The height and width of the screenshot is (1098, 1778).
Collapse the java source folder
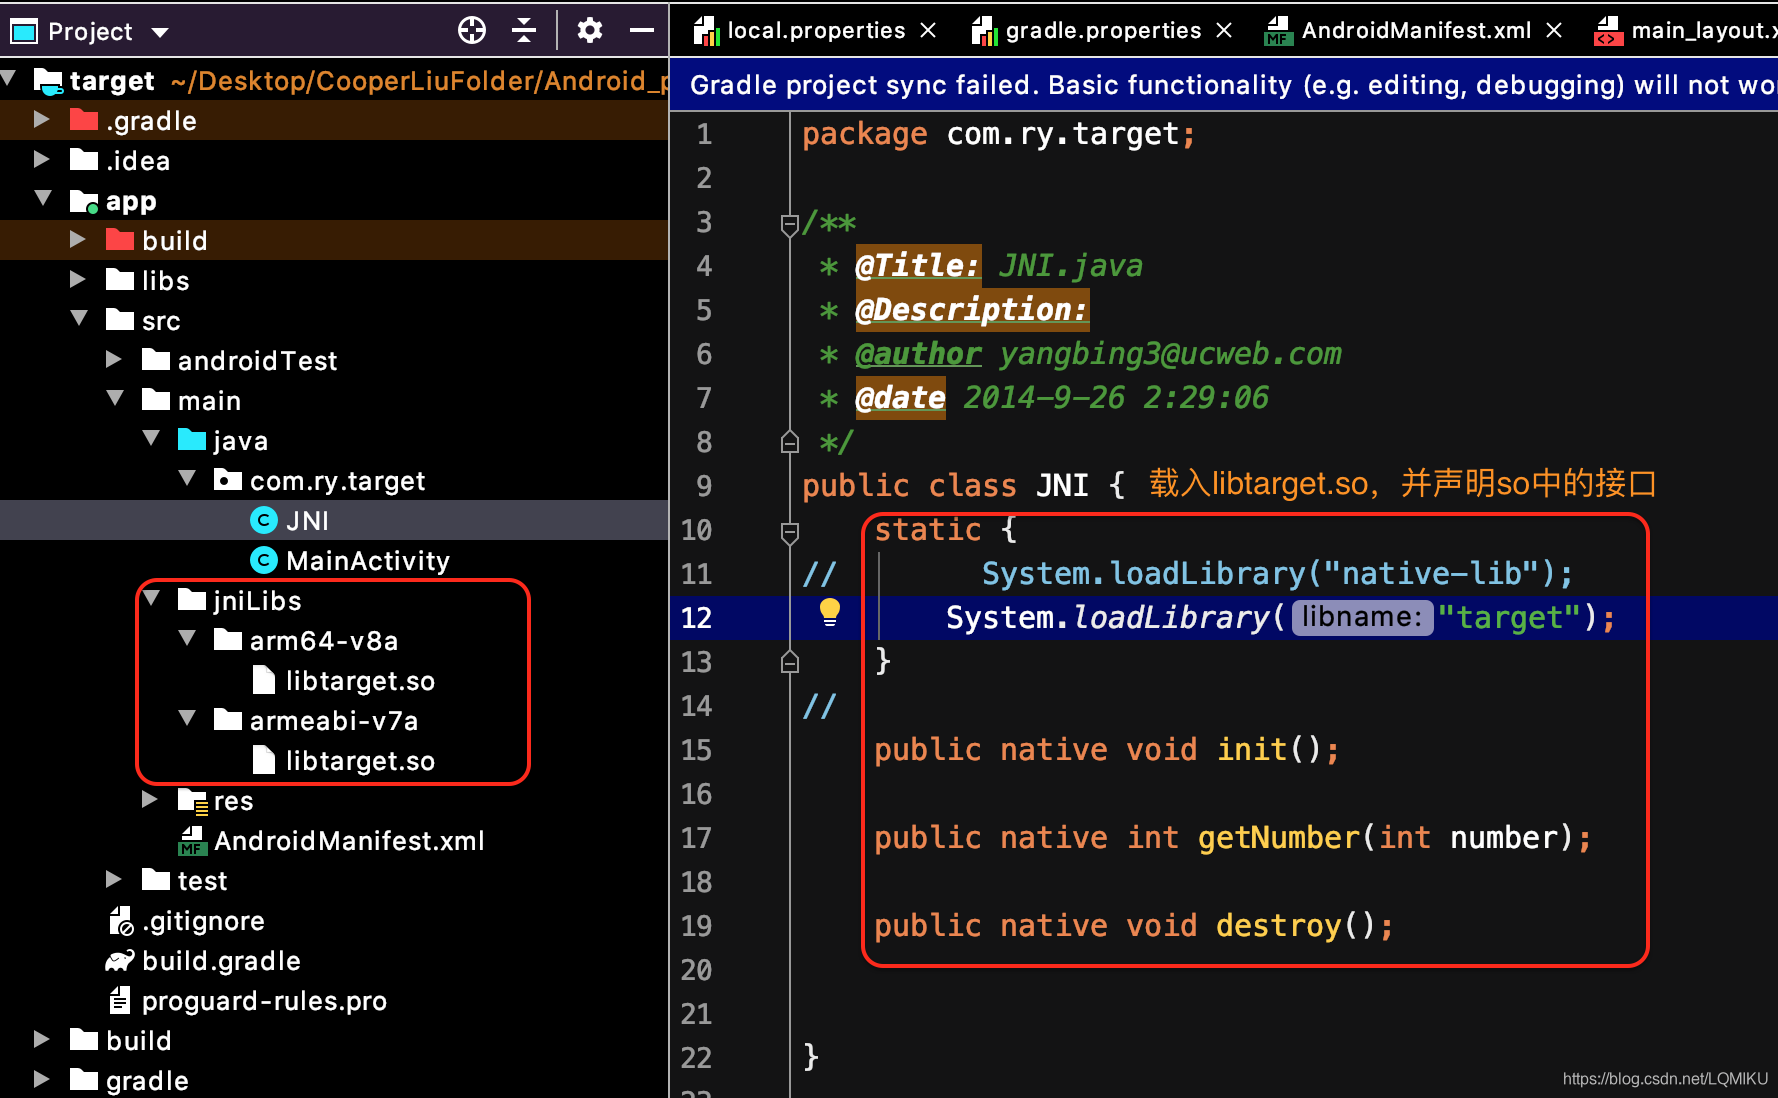tap(151, 439)
